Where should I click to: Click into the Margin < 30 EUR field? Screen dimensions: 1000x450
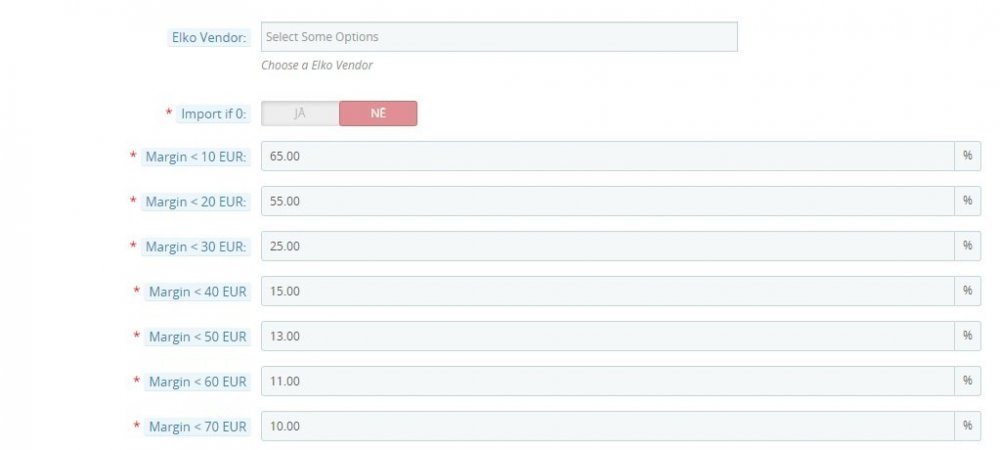click(607, 246)
